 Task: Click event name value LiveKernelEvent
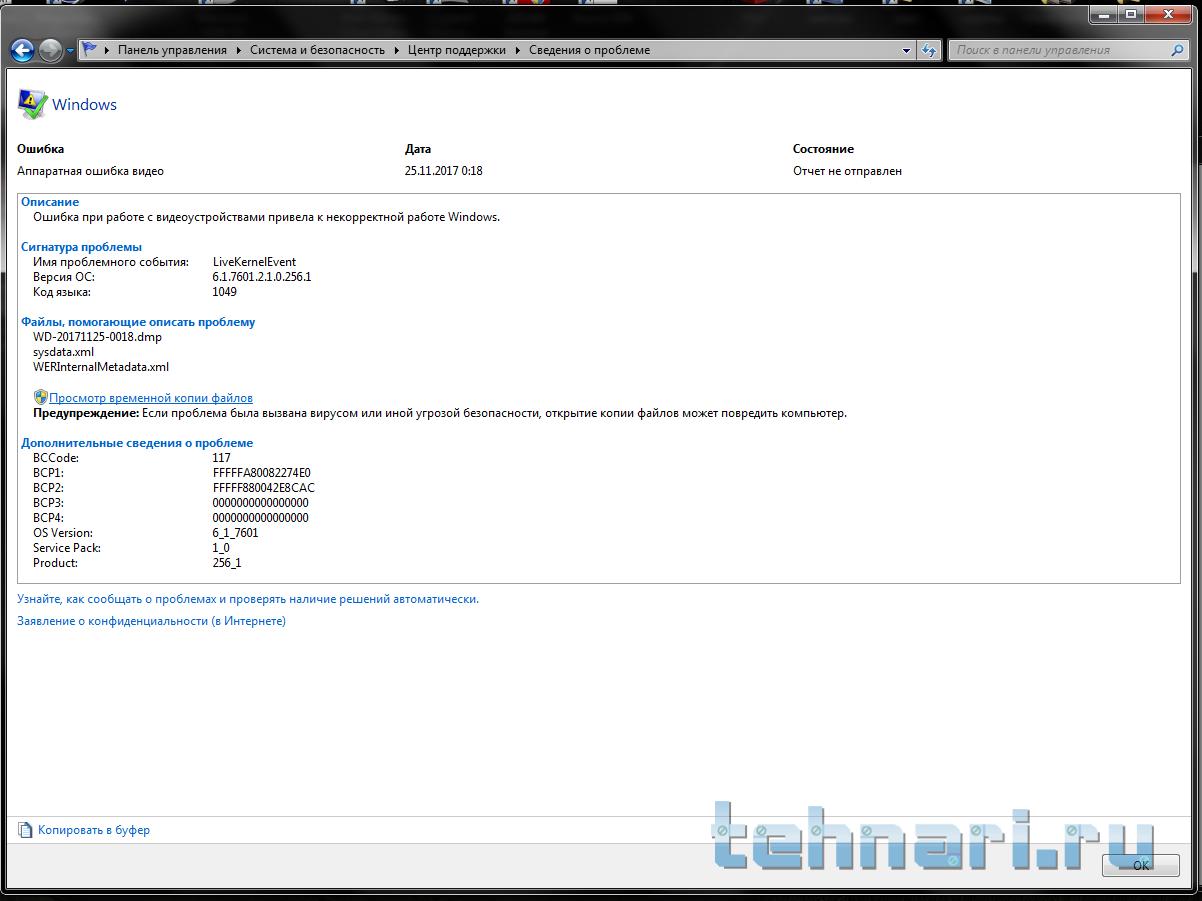tap(254, 262)
